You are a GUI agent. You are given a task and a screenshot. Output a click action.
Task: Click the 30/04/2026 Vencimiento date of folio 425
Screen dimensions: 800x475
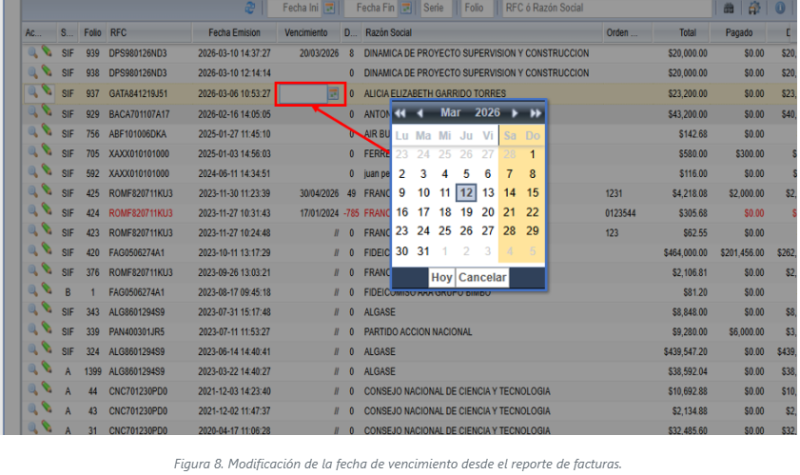click(319, 193)
